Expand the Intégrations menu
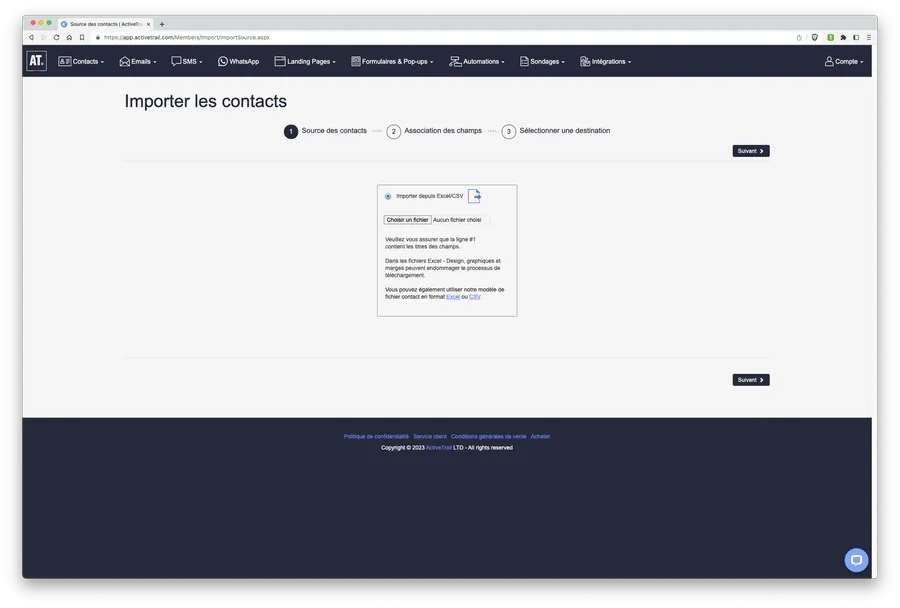Screen dimensions: 900x608 pos(606,61)
